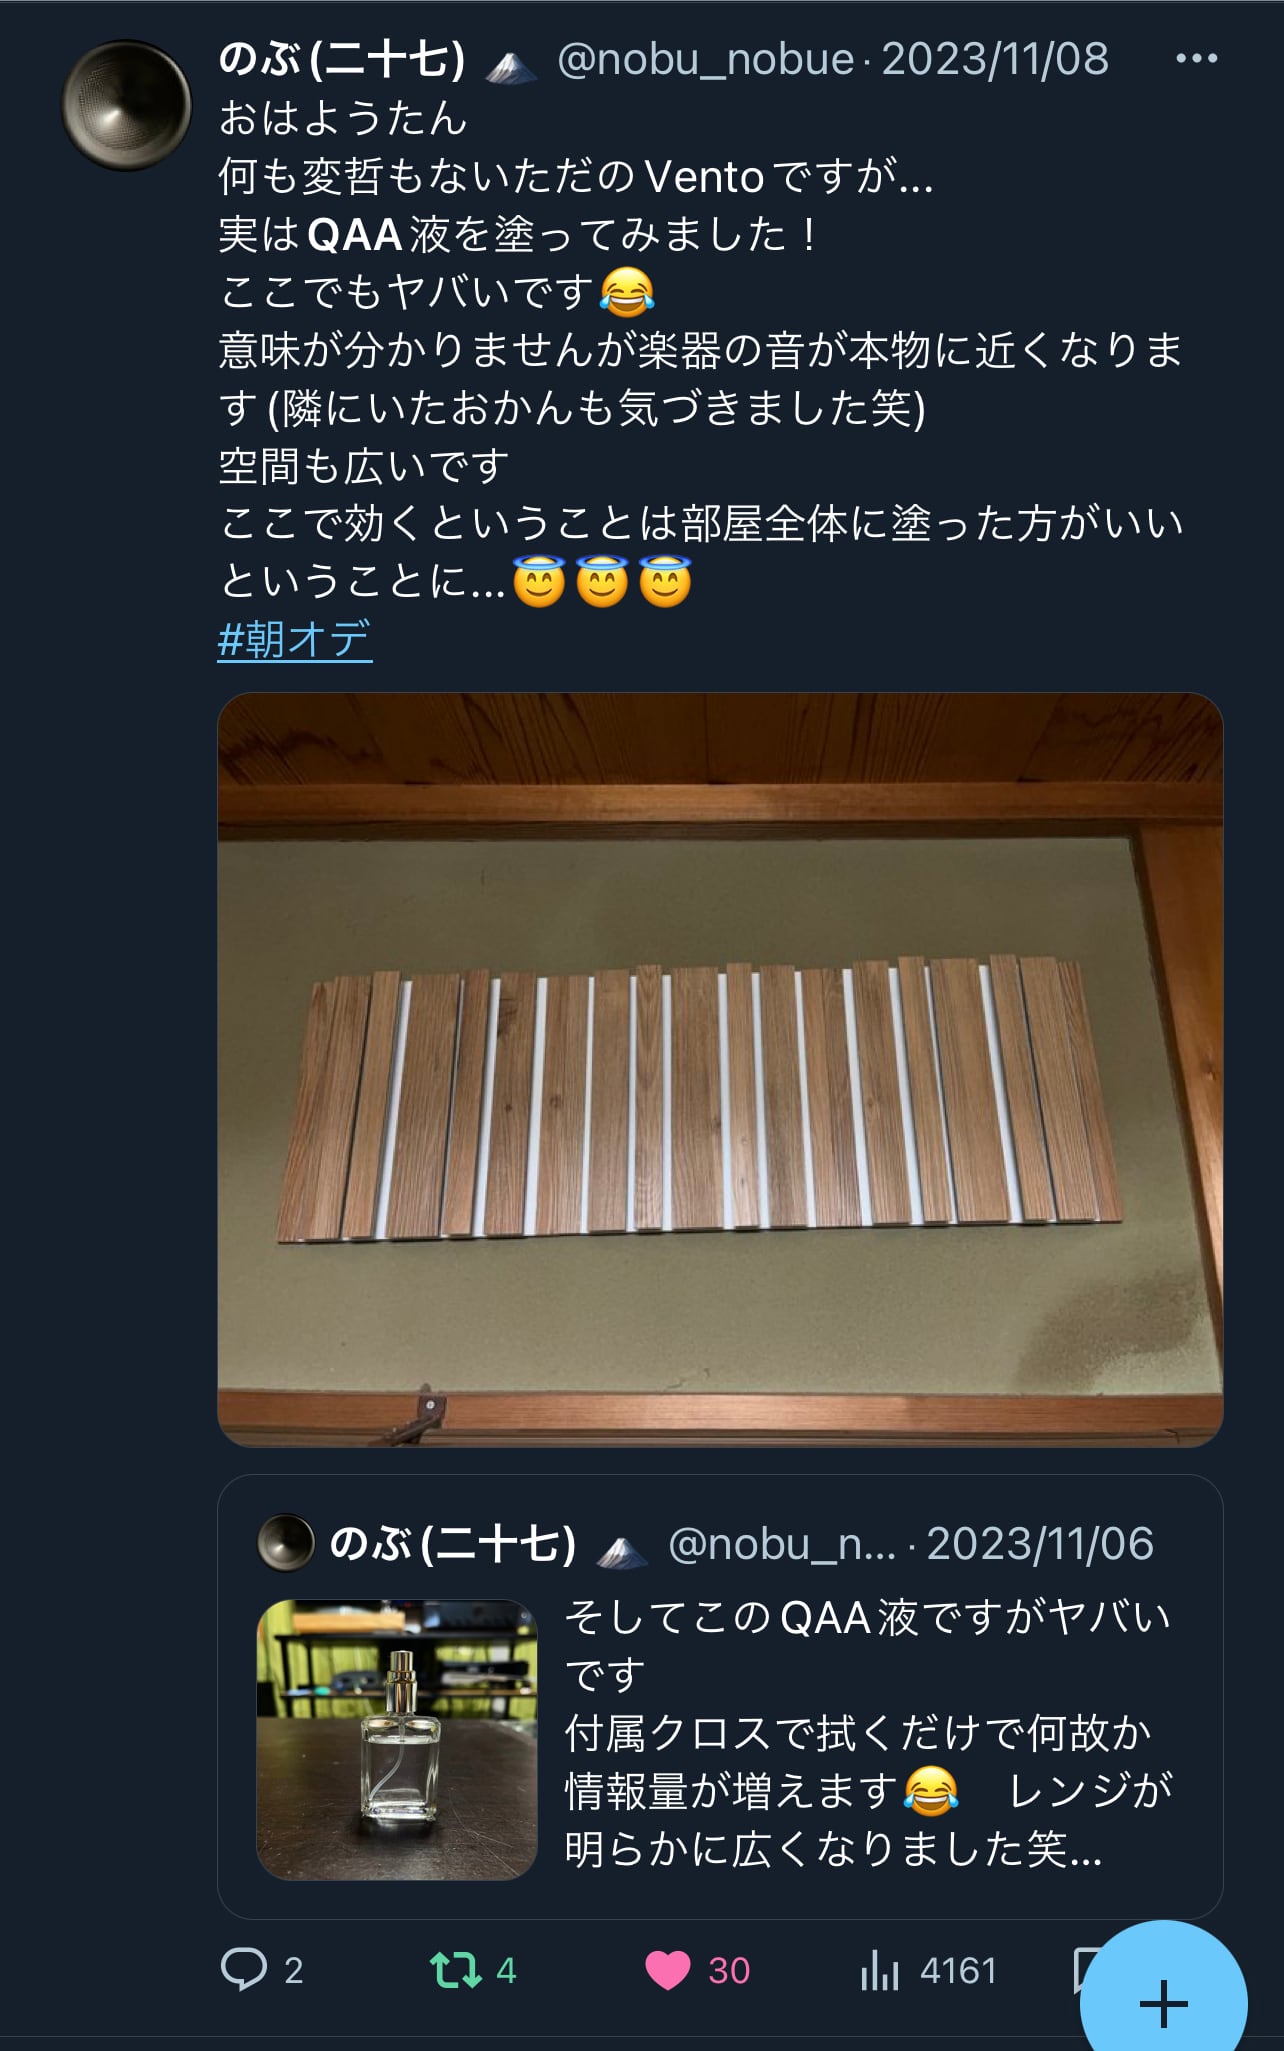
Task: Open the view count analytics icon
Action: [x=879, y=1970]
